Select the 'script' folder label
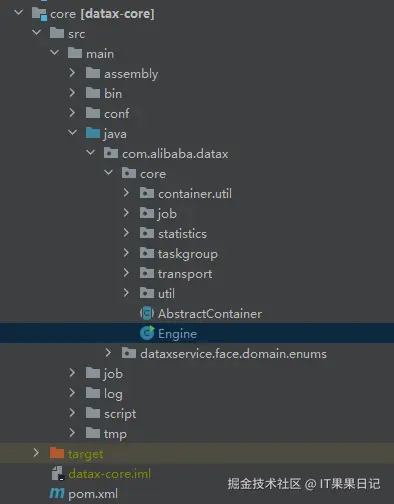The width and height of the screenshot is (394, 504). pos(120,414)
